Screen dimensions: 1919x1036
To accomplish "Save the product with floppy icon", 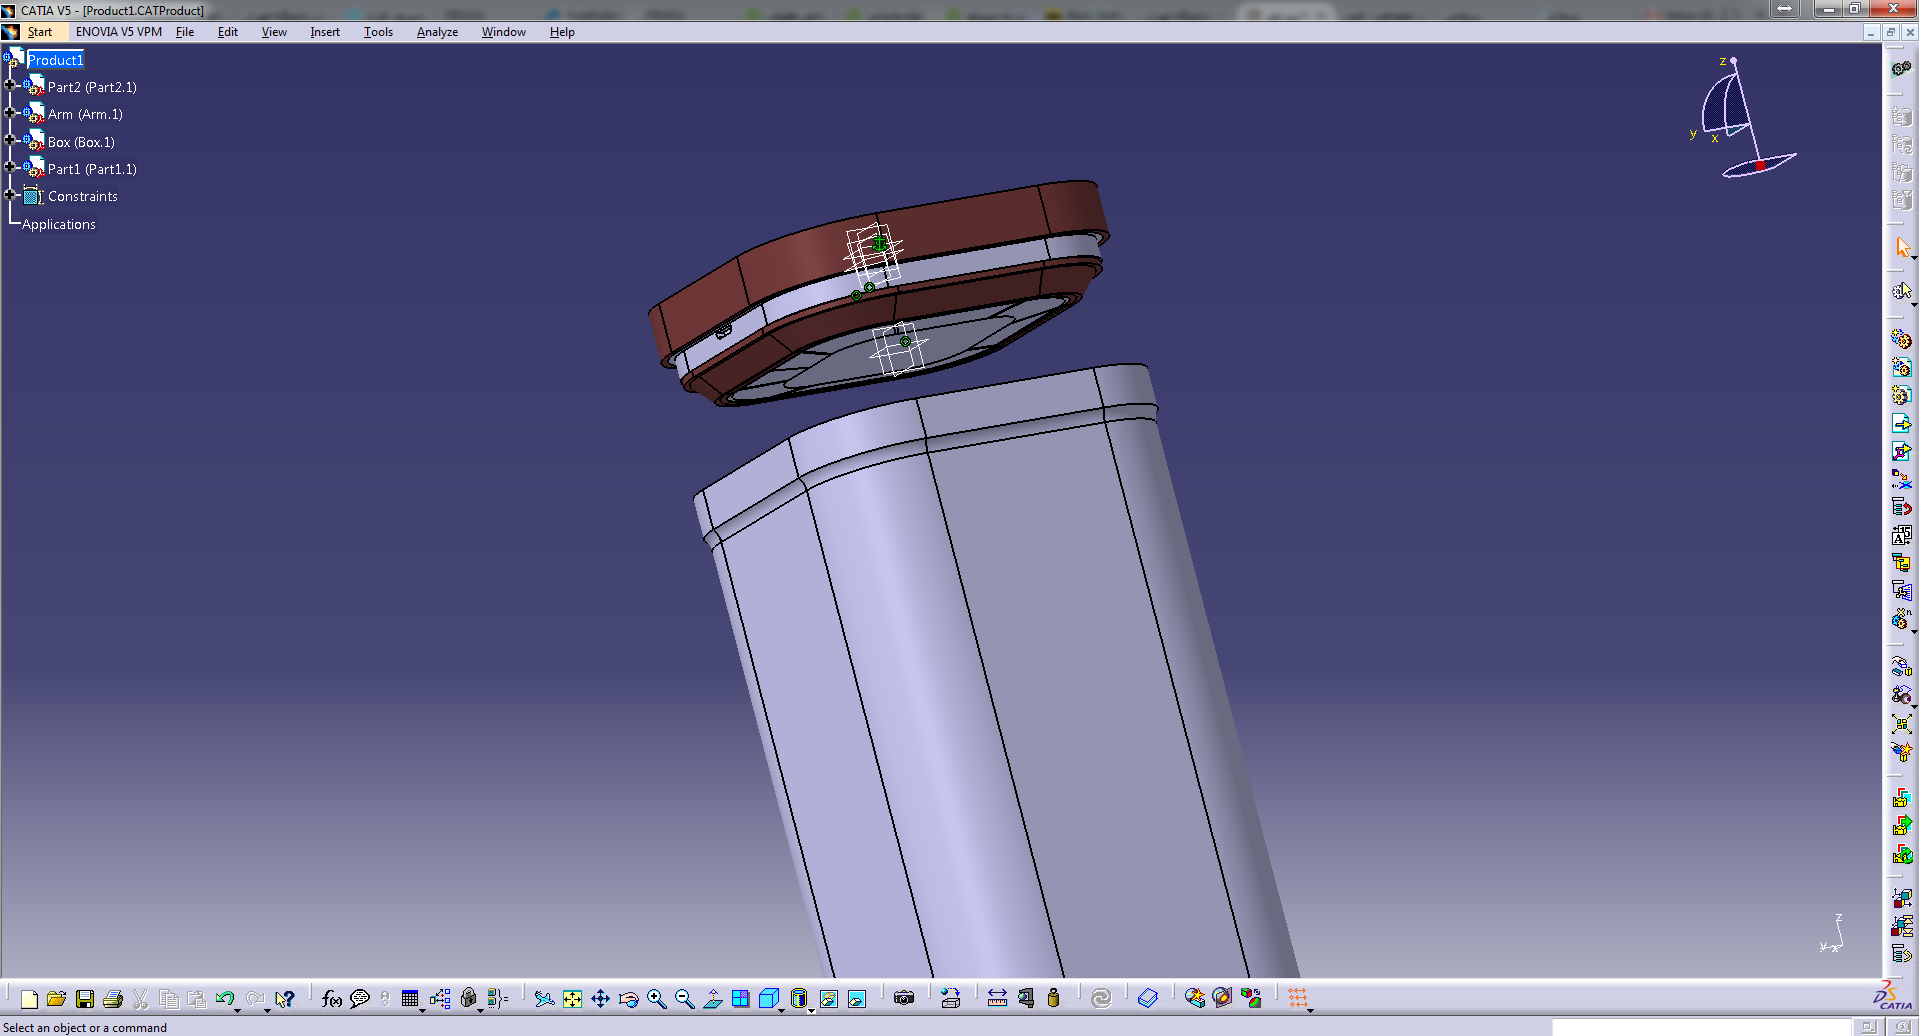I will [x=85, y=998].
